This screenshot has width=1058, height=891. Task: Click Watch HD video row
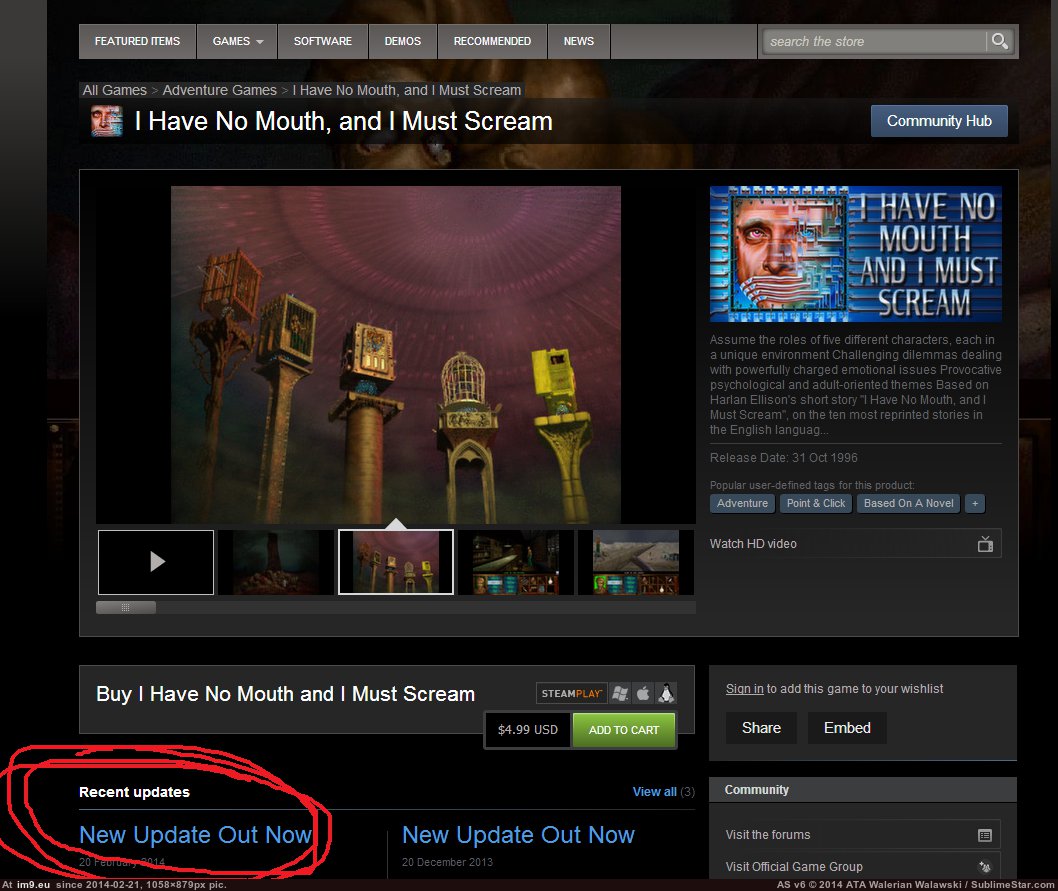(856, 543)
